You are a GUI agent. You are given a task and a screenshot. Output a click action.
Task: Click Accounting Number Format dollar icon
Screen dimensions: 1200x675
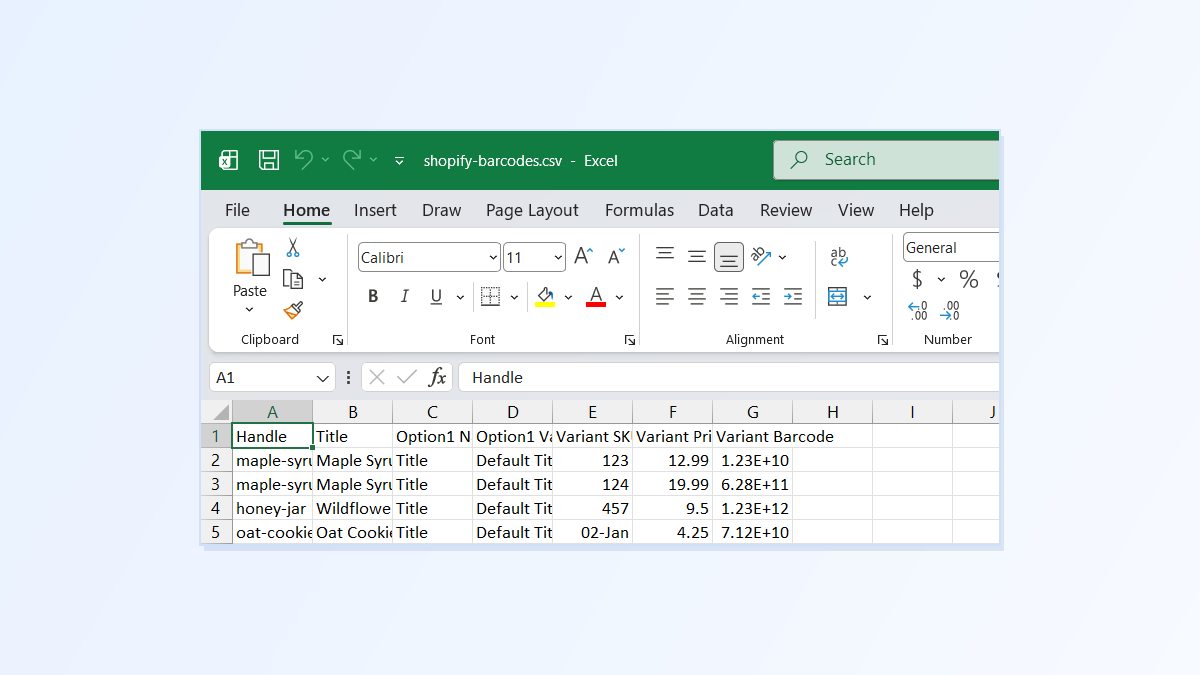click(917, 279)
